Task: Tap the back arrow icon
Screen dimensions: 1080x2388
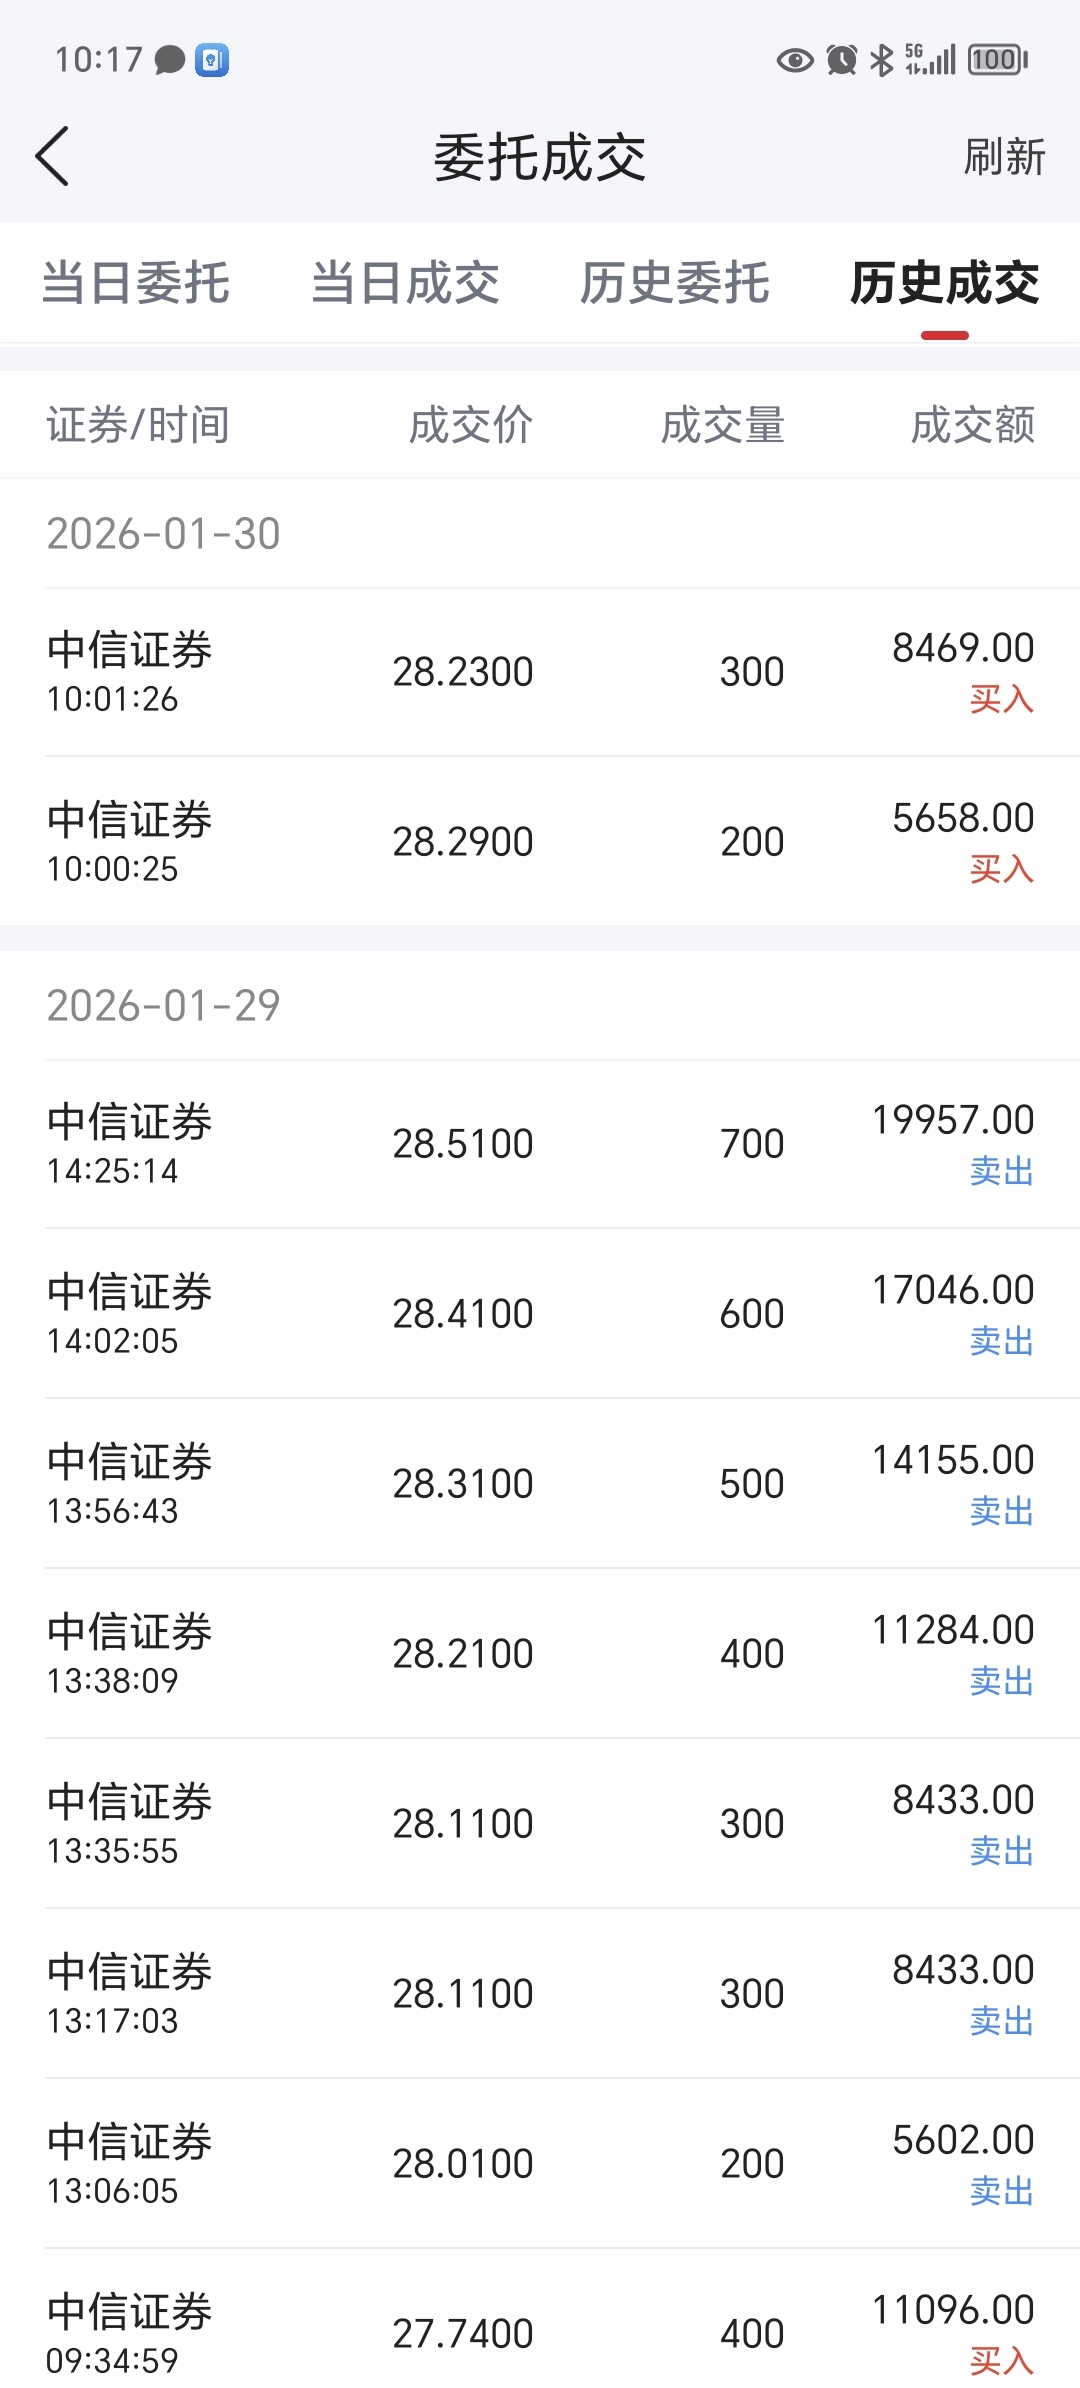Action: point(52,156)
